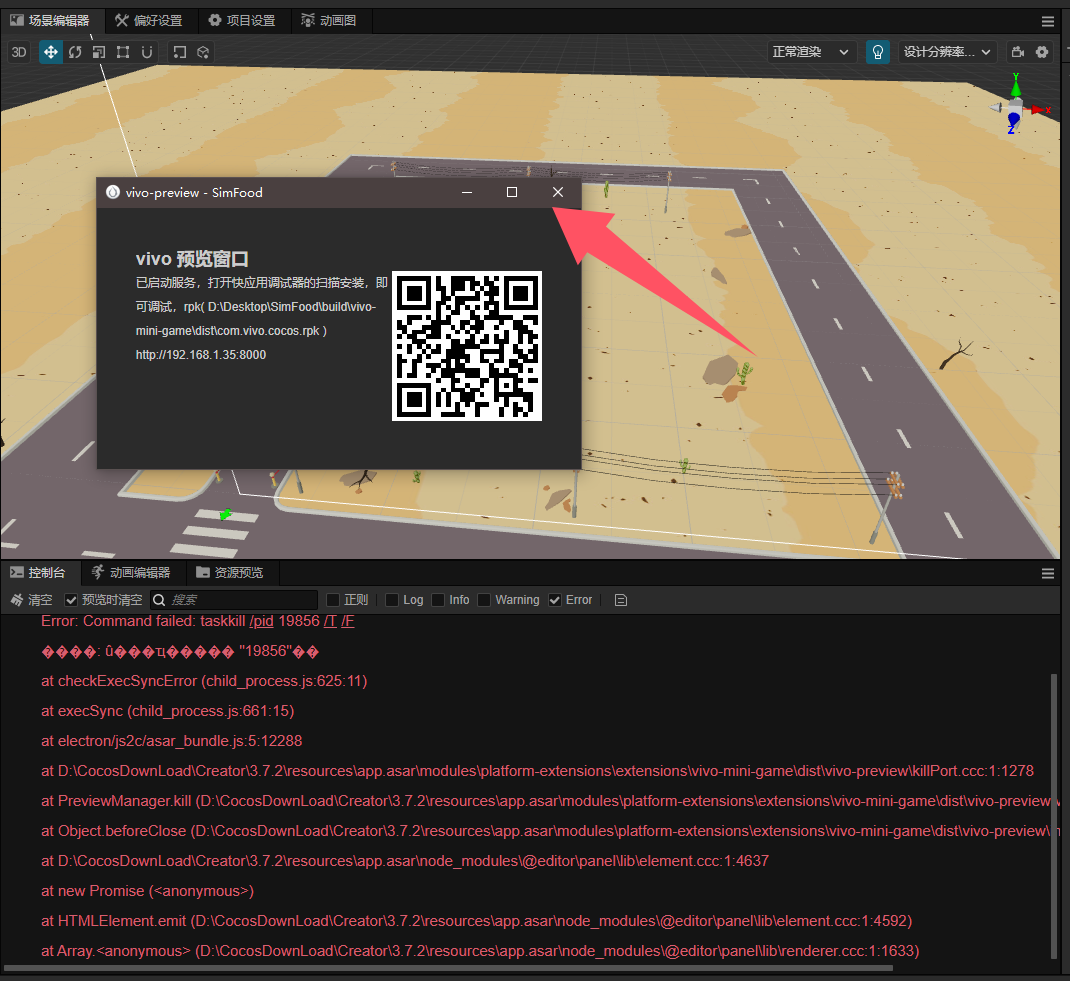Click the /F link in the error message
Viewport: 1070px width, 981px height.
tap(348, 621)
